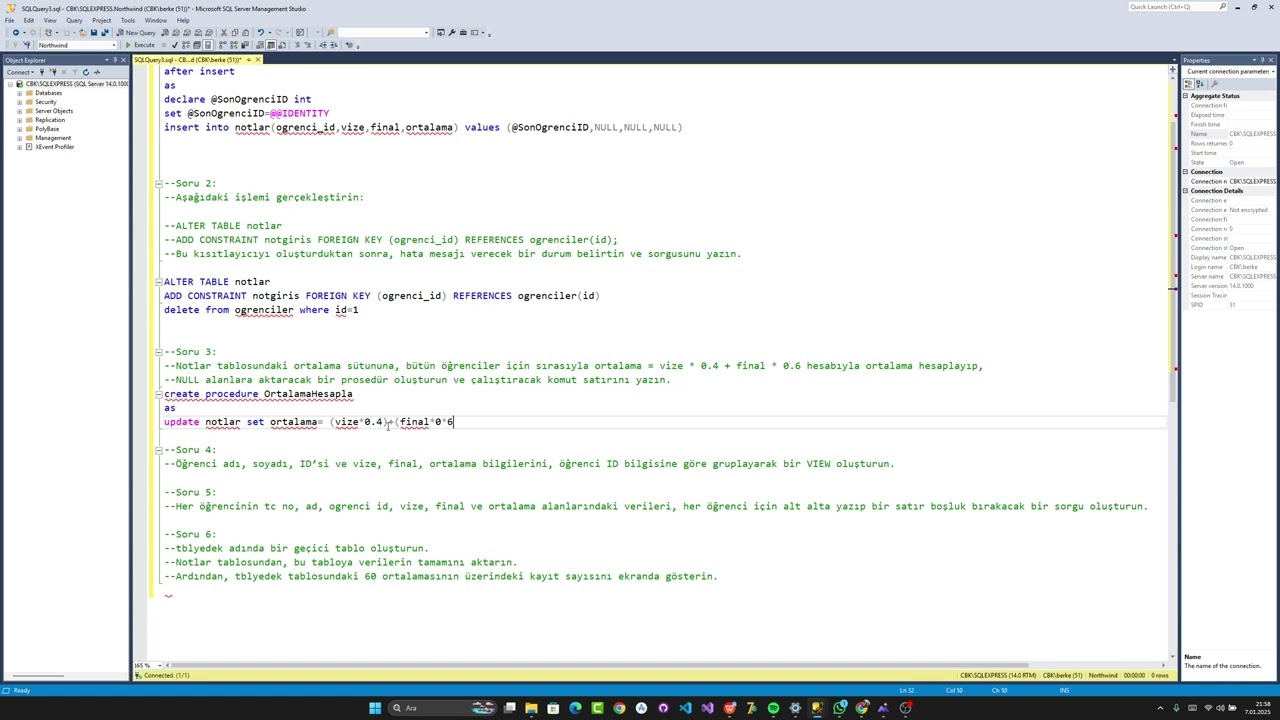The image size is (1280, 720).
Task: Expand the Replication node
Action: click(x=19, y=120)
